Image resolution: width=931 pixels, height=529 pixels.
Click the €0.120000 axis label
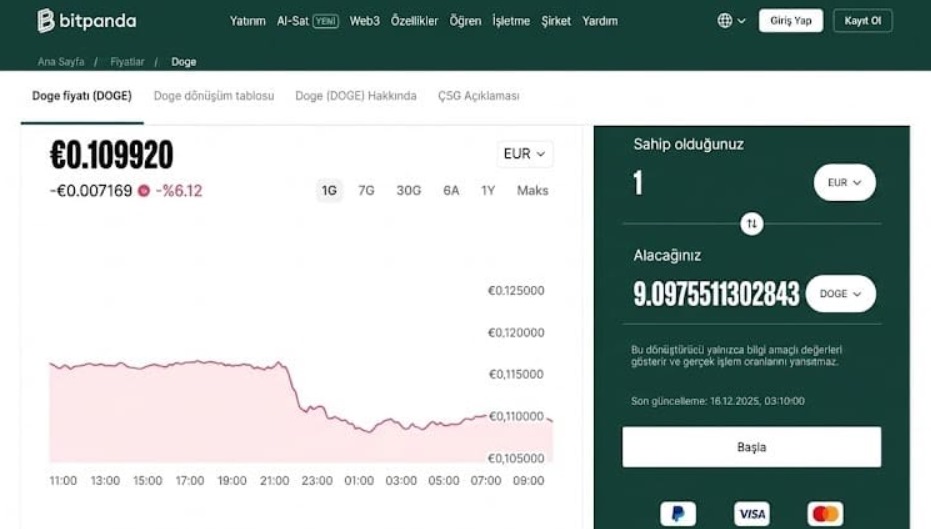[516, 332]
